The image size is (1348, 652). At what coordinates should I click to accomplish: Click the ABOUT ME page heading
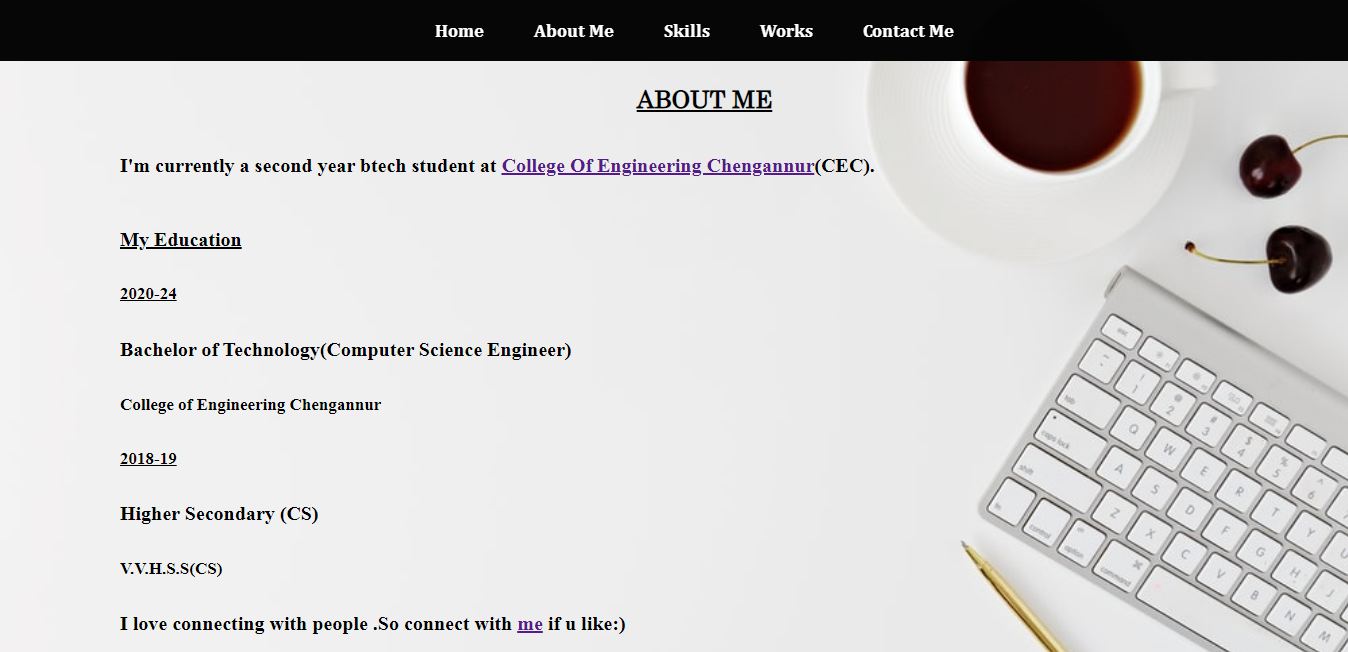pos(704,100)
